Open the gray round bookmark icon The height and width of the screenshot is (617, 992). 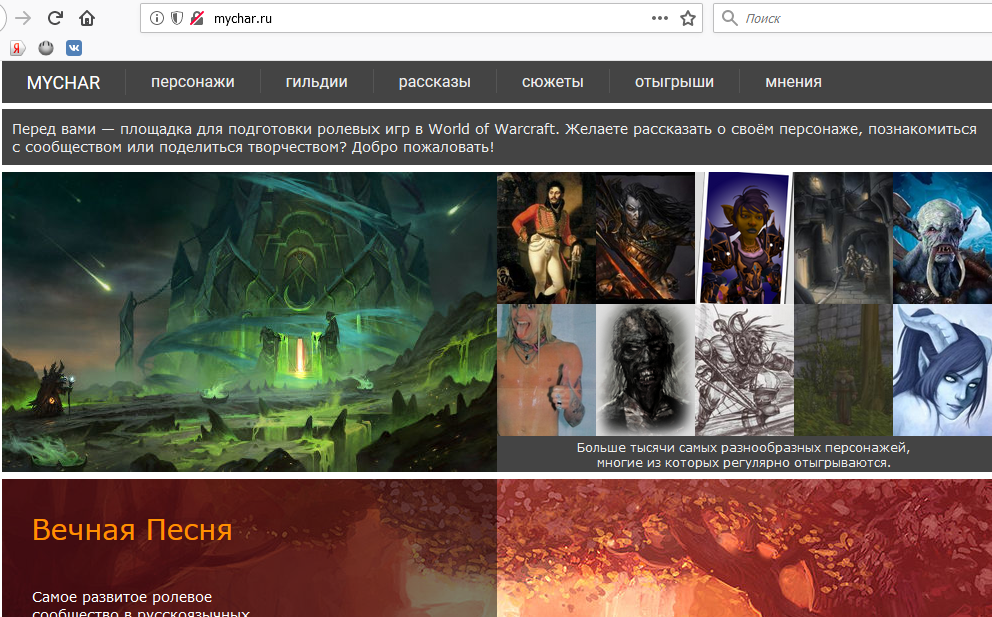tap(46, 48)
